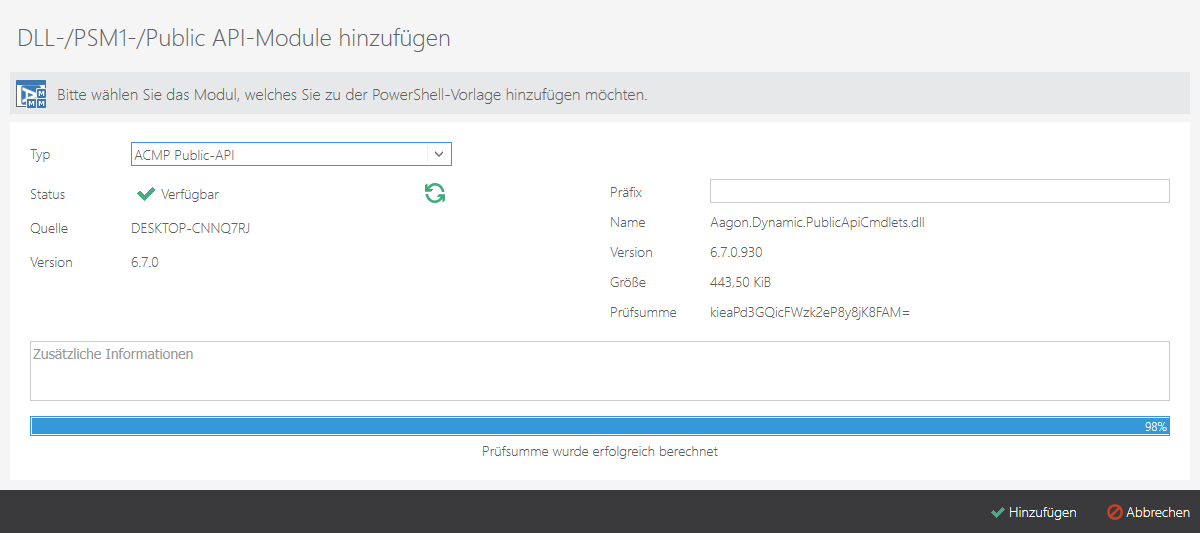Click file name Aagon.Dynamic.PublicApiCmdlets.dll
This screenshot has height=533, width=1200.
click(x=817, y=222)
